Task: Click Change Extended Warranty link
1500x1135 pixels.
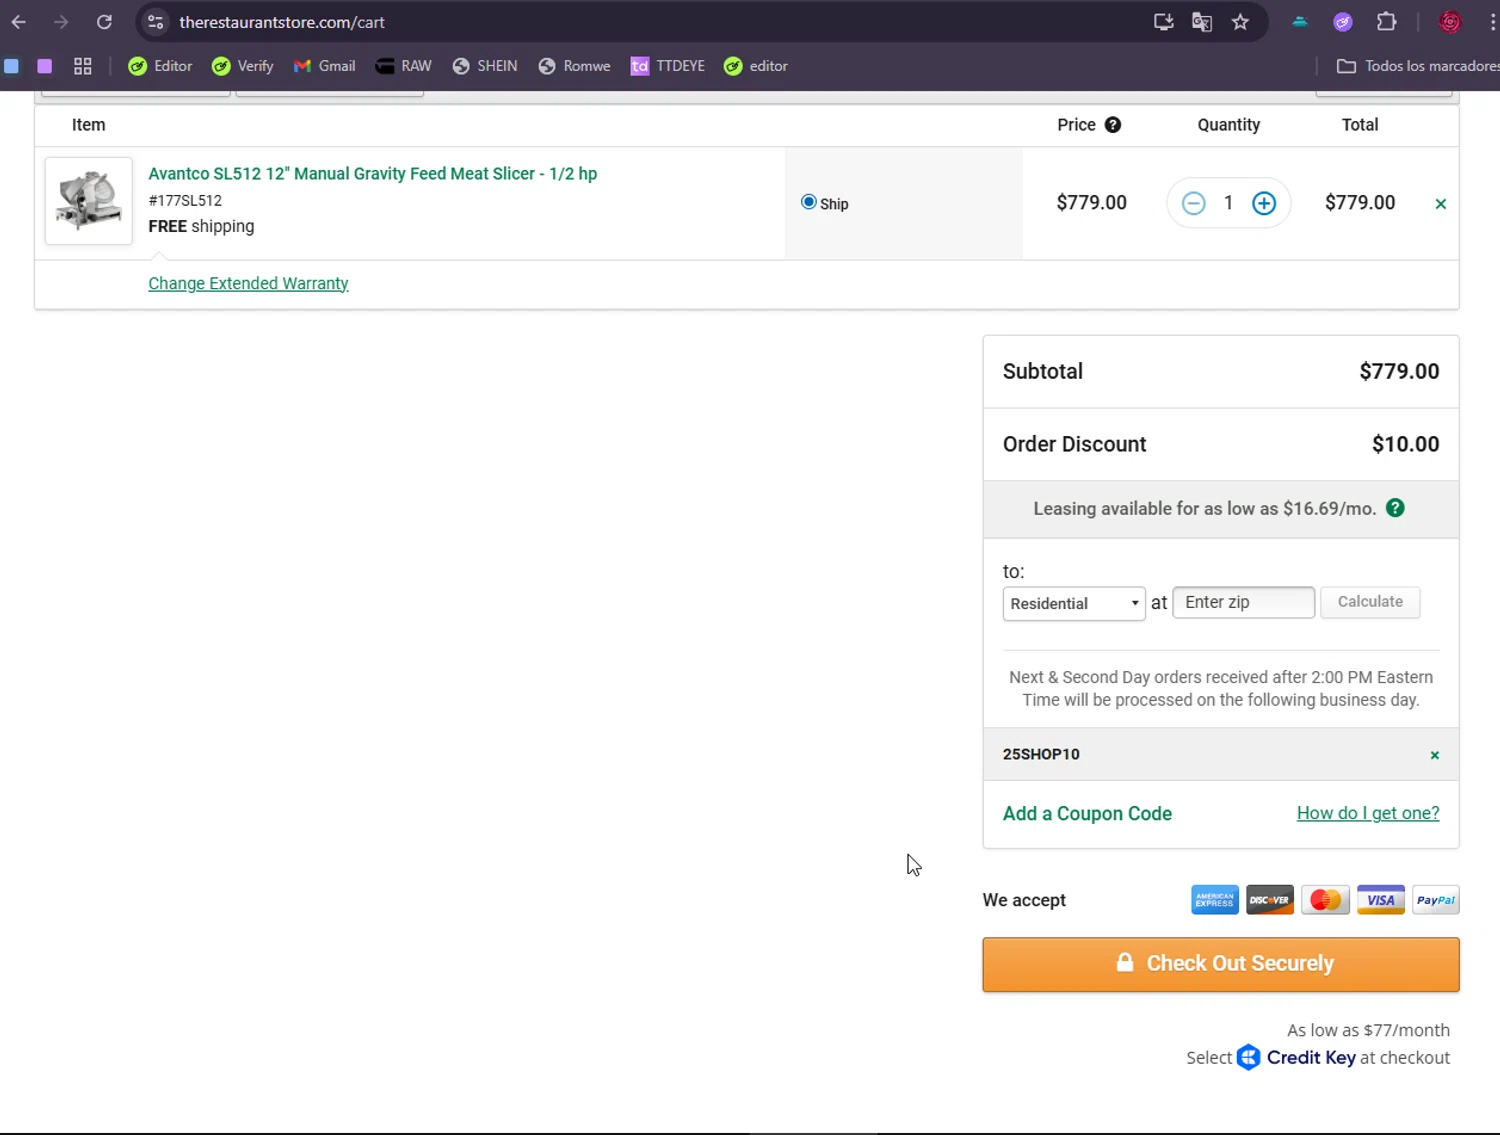Action: pyautogui.click(x=248, y=283)
